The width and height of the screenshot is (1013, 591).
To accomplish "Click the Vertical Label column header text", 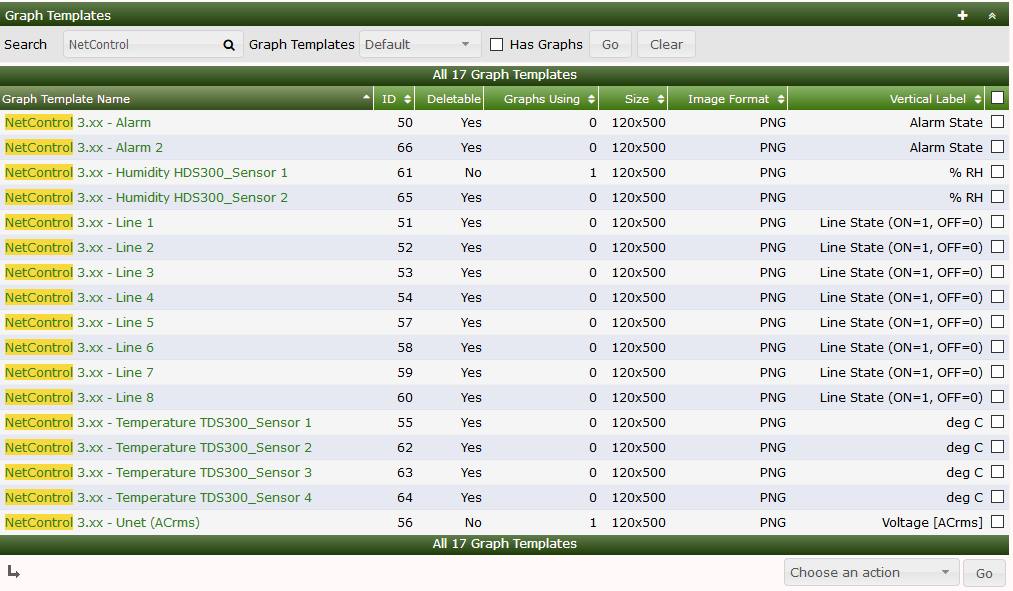I will pyautogui.click(x=928, y=99).
